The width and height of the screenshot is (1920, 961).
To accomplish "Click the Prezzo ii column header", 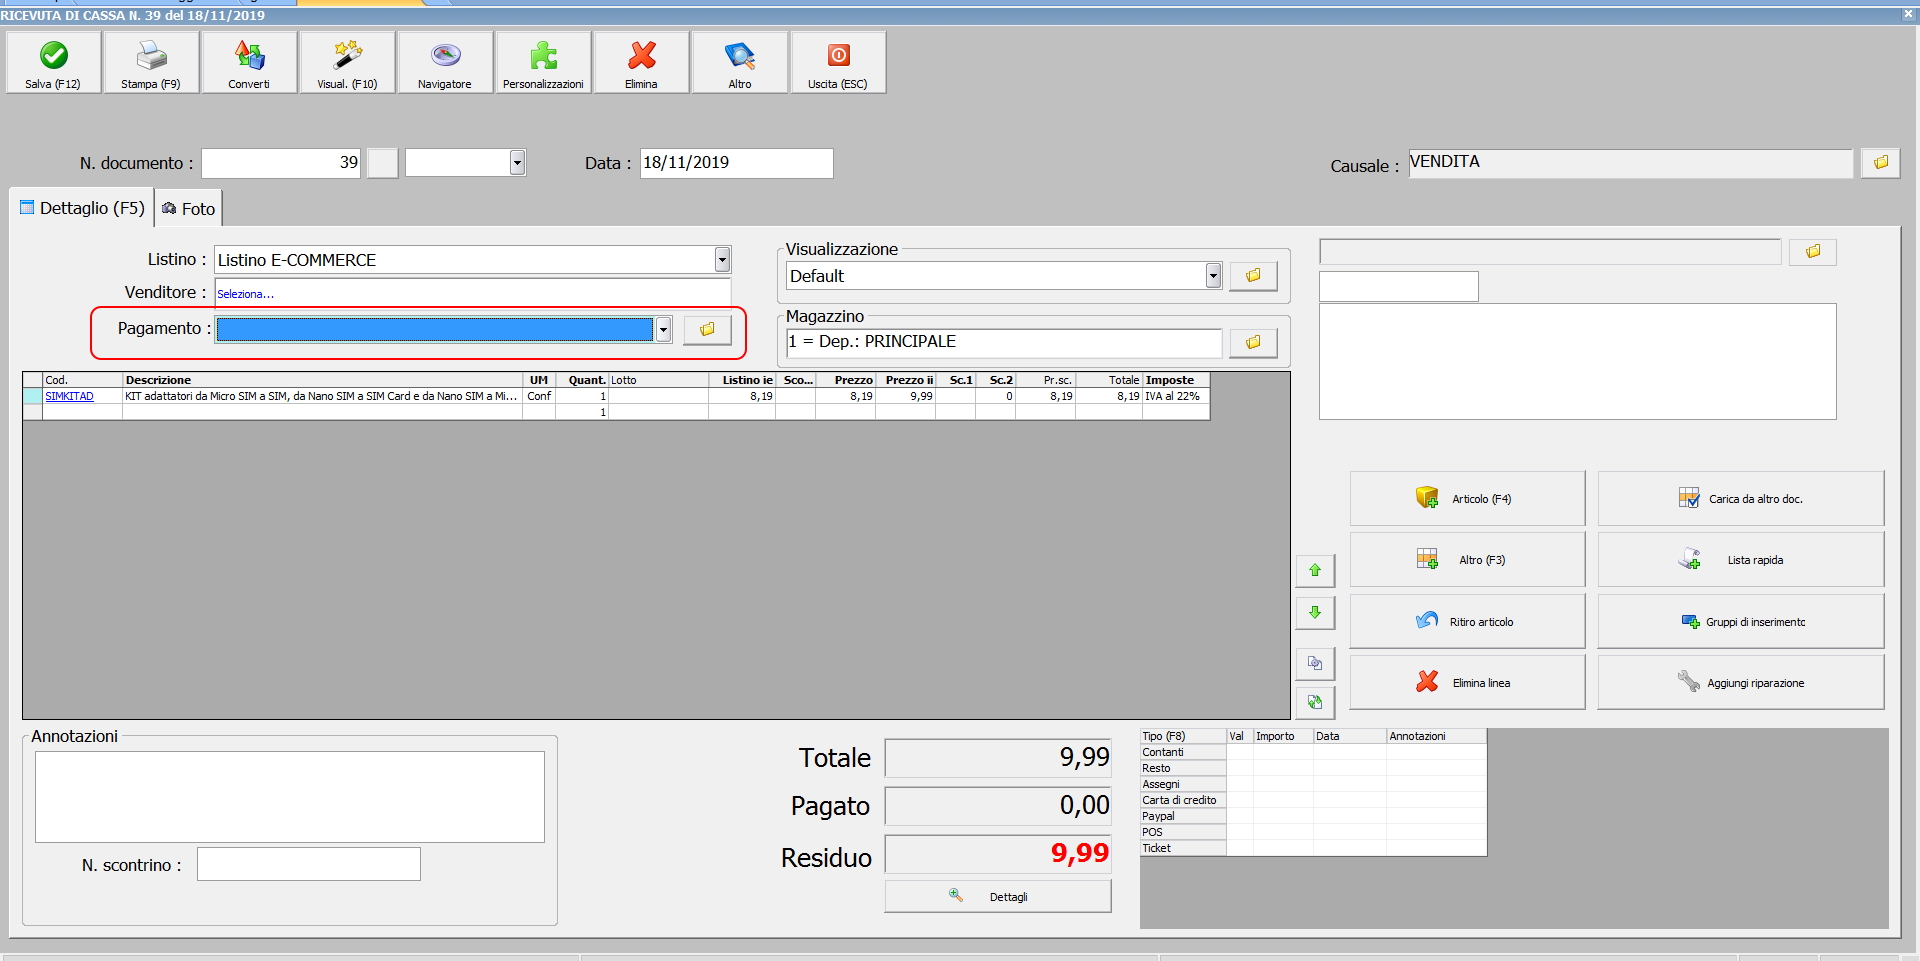I will (x=906, y=380).
